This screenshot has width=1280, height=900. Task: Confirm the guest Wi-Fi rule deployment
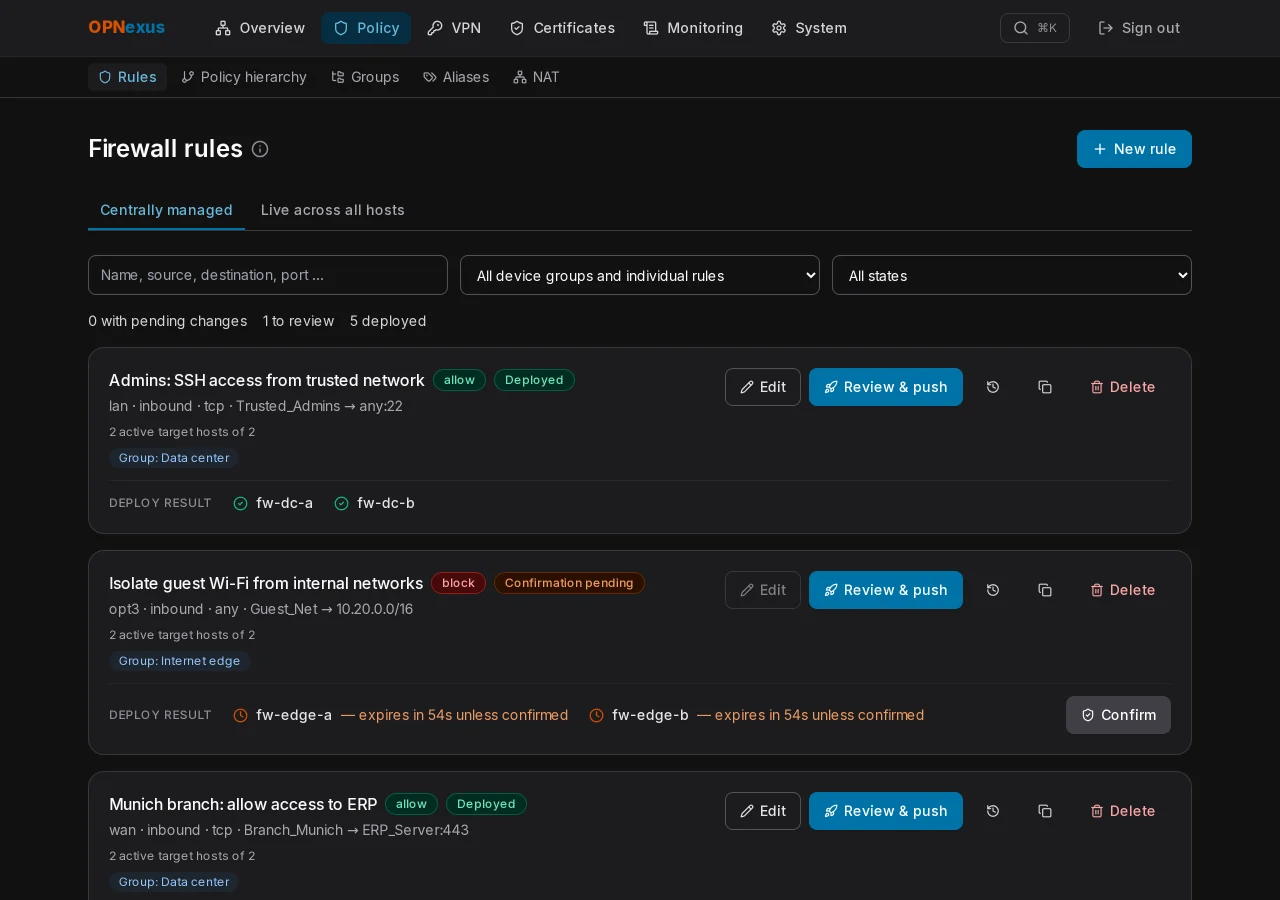coord(1118,715)
